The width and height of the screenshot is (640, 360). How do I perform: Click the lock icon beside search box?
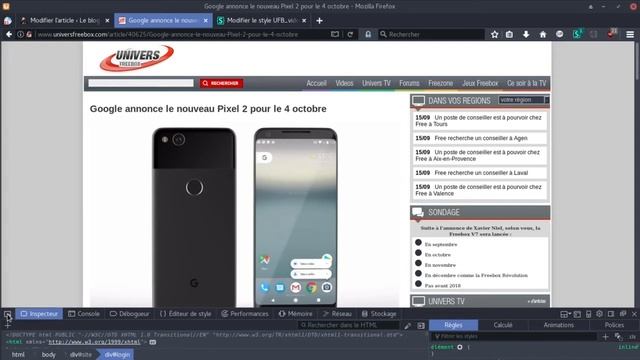pyautogui.click(x=368, y=35)
